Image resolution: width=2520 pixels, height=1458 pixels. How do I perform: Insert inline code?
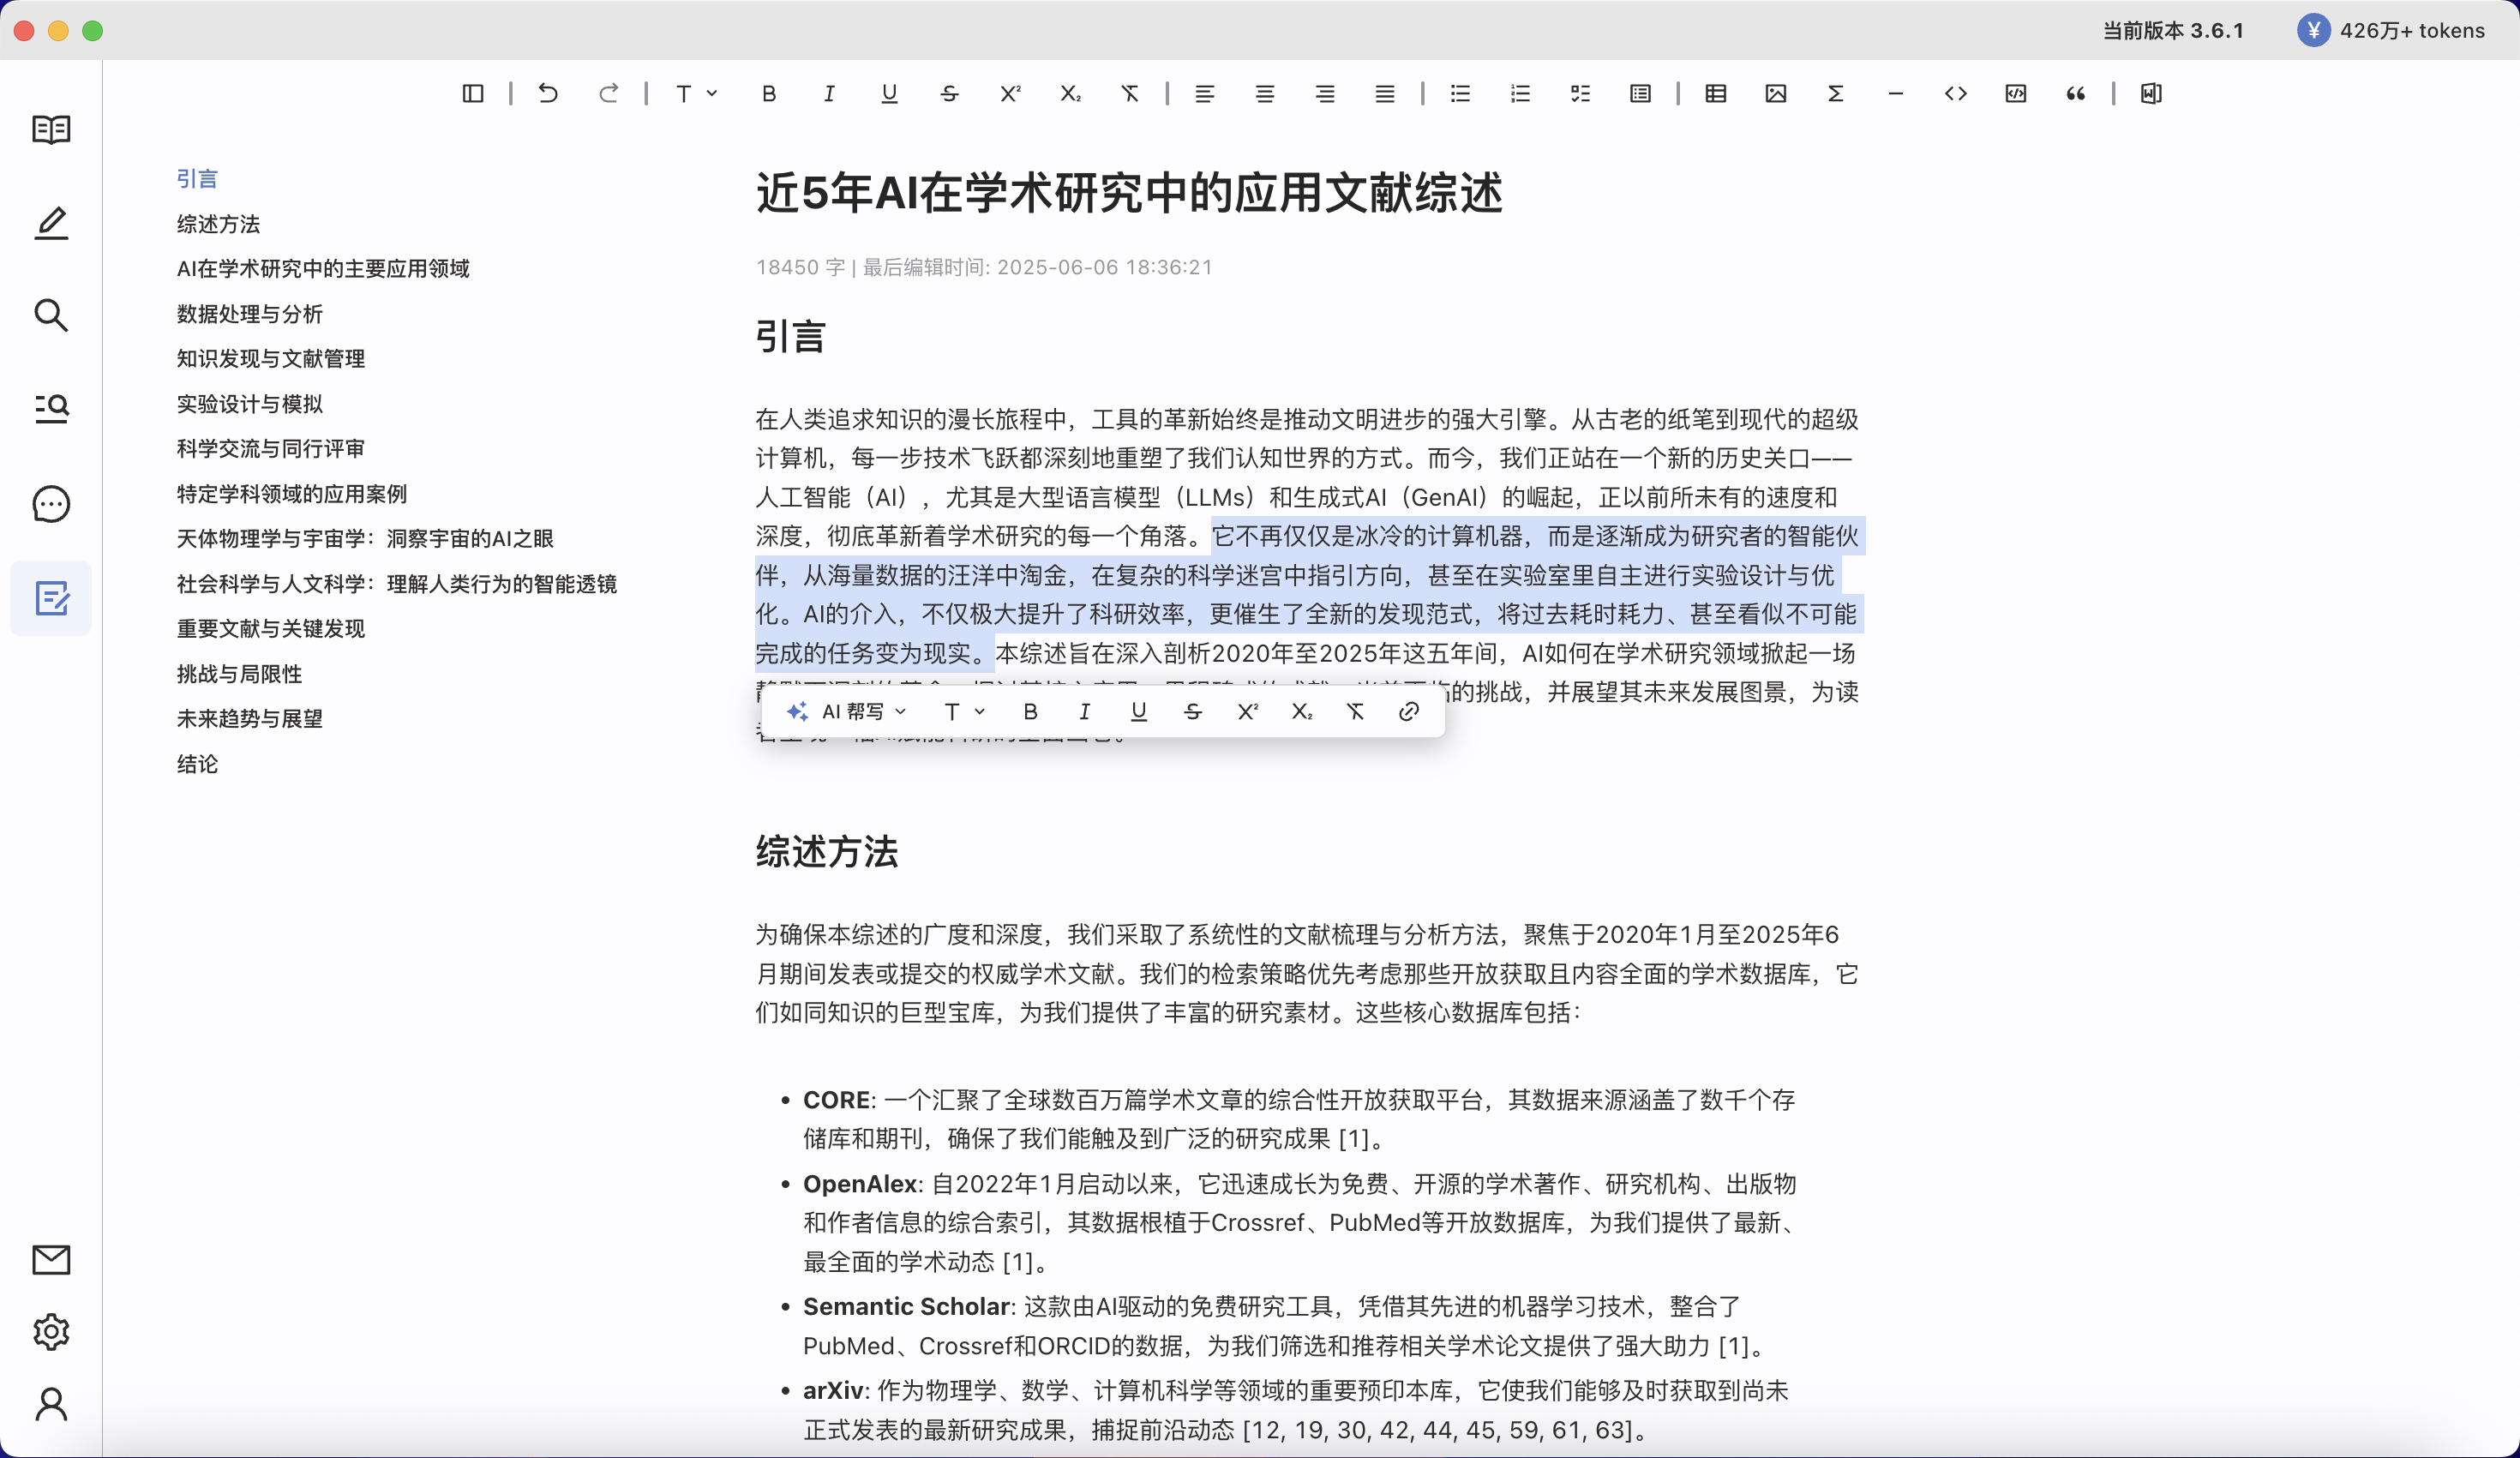(1956, 93)
